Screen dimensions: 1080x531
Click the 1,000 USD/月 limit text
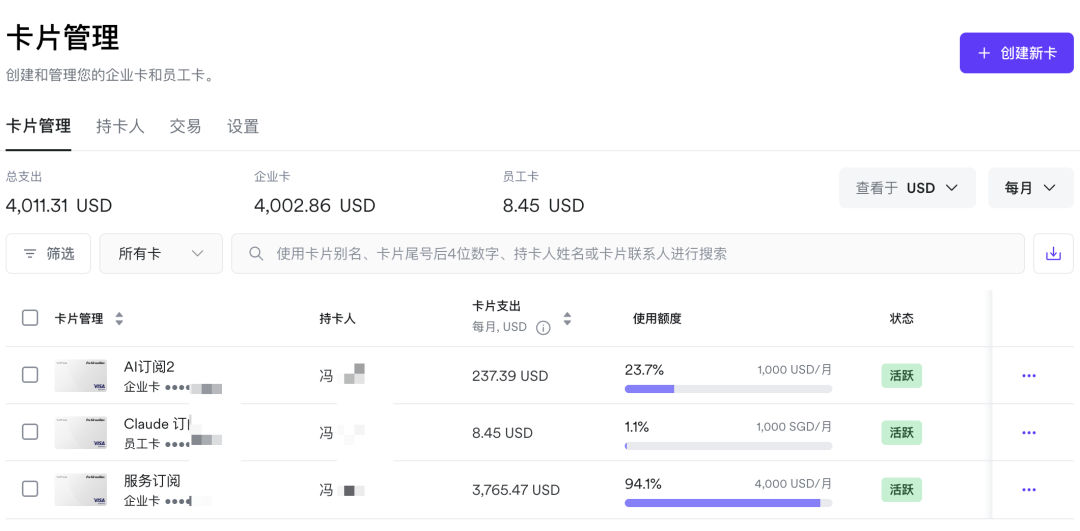pos(794,370)
